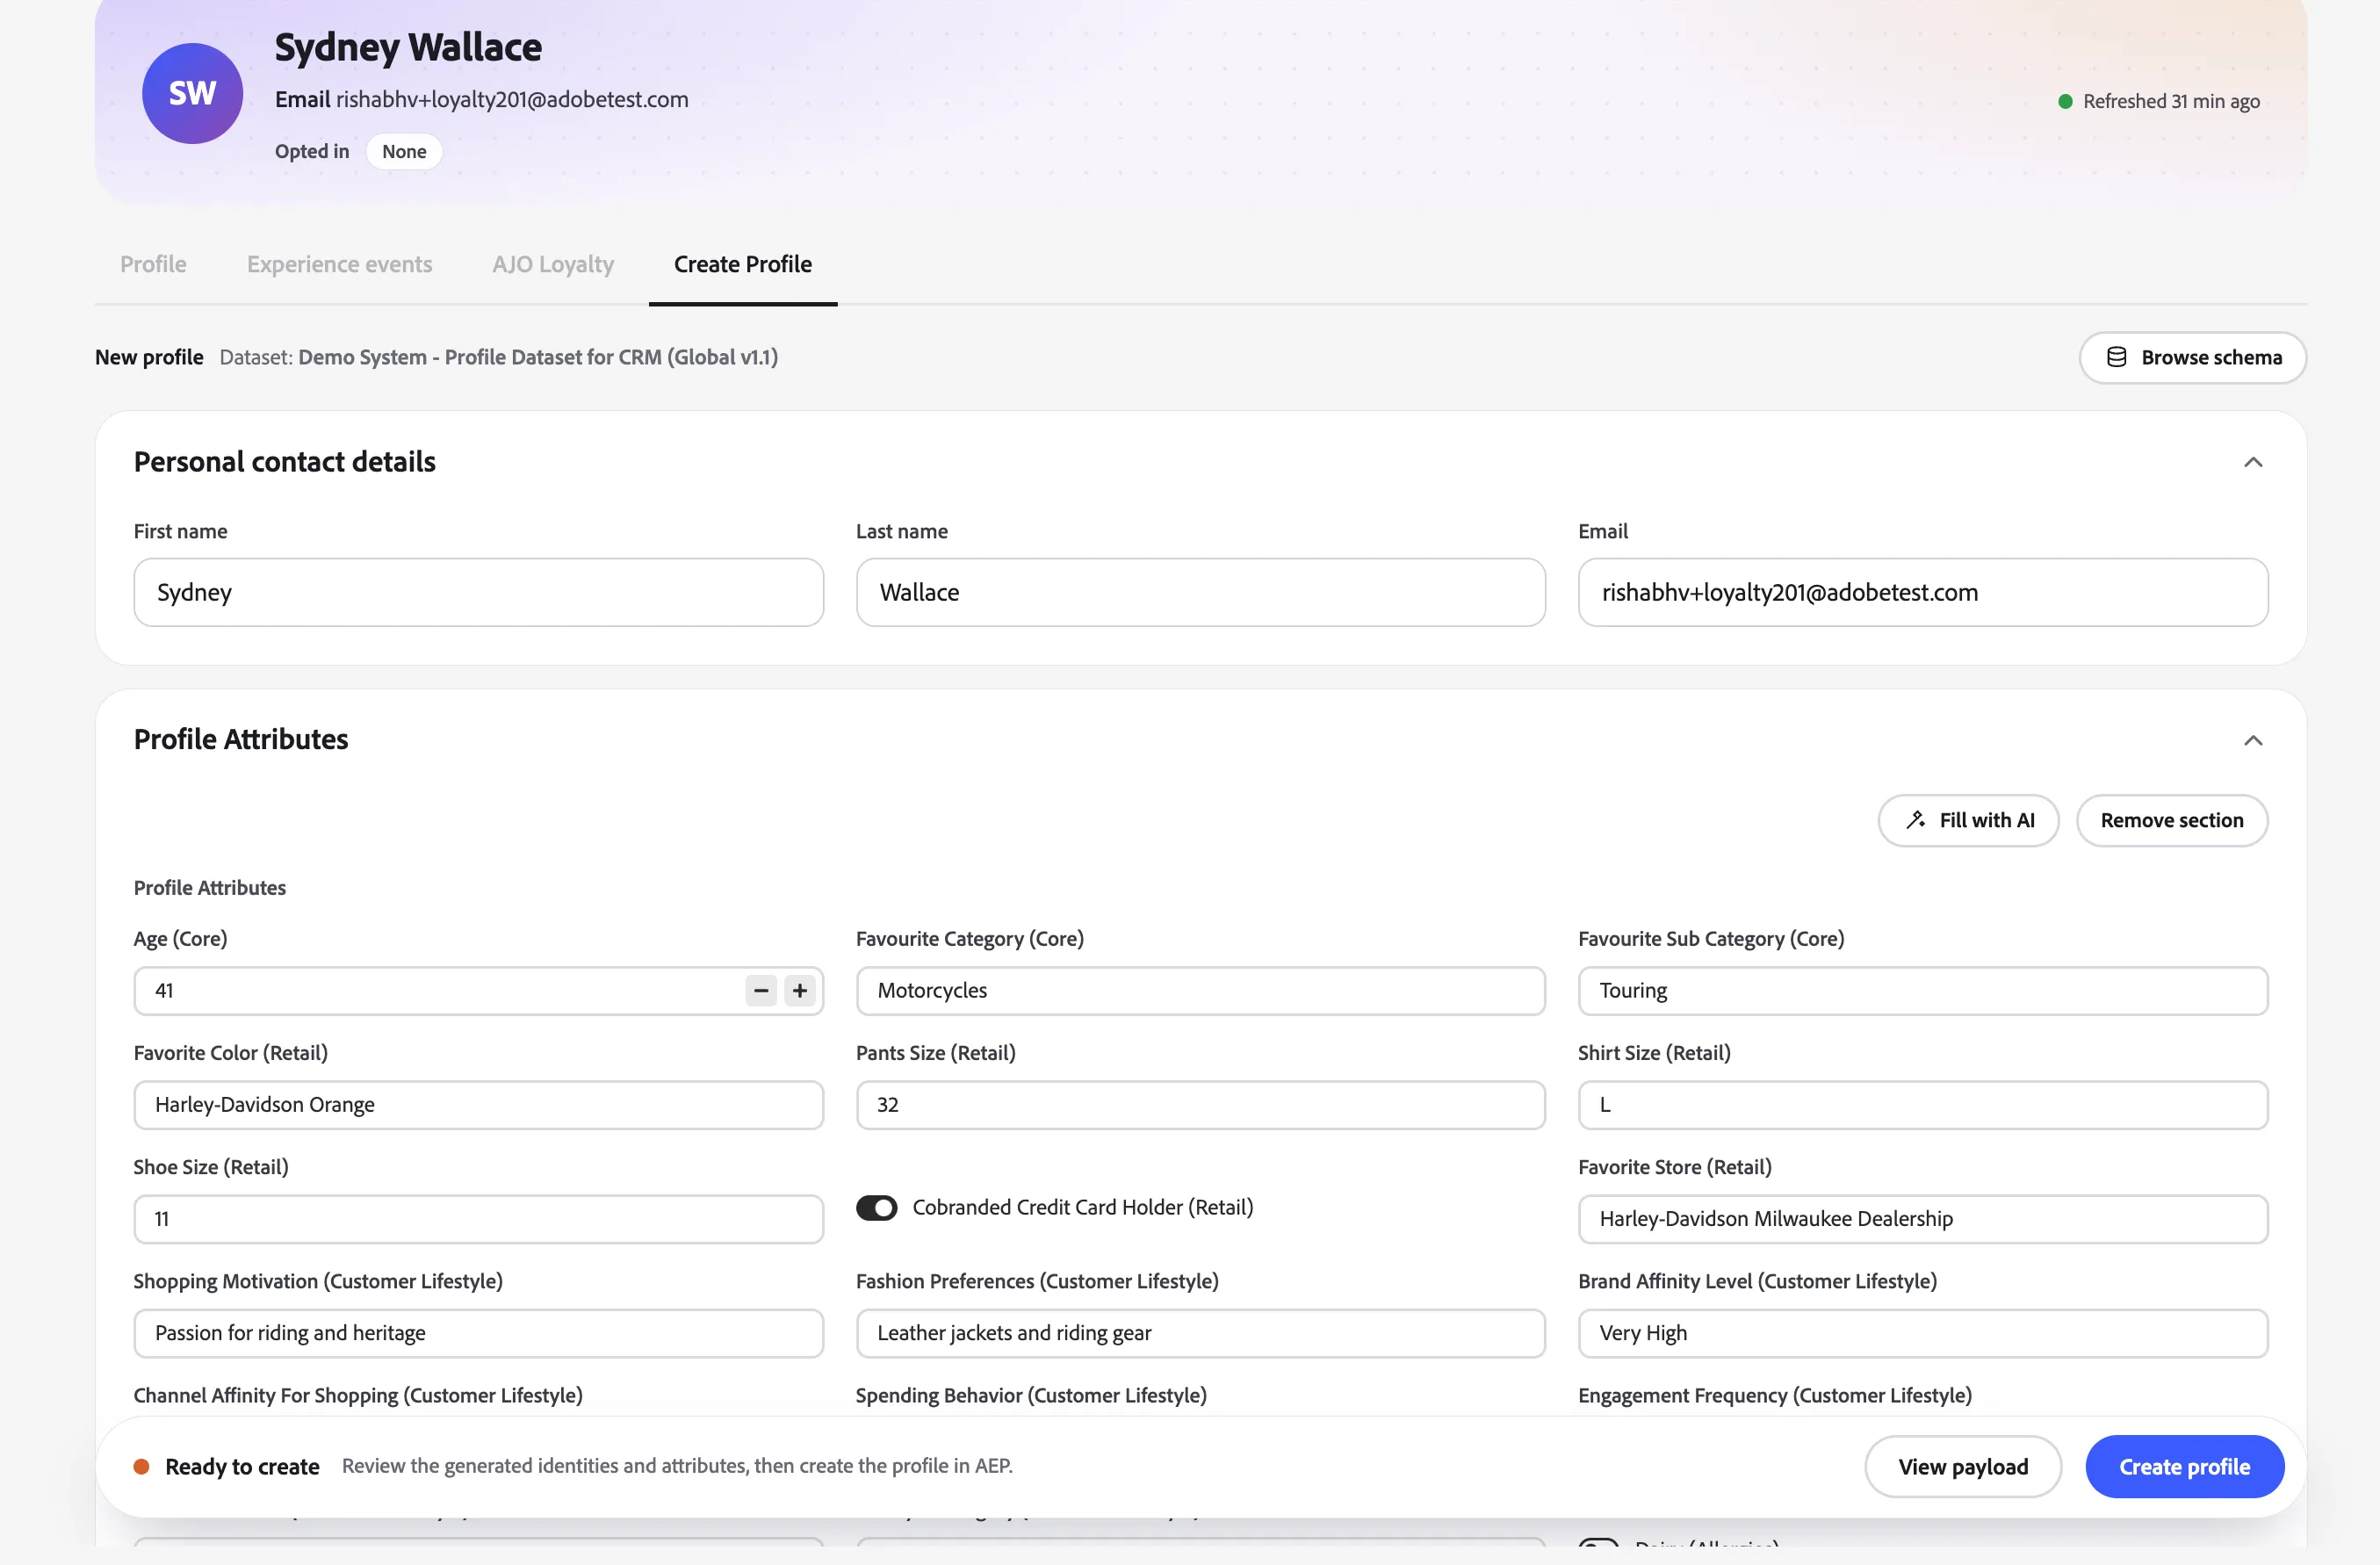Click the Favorite Color field
Screen dimensions: 2380x1565
[x=478, y=1104]
